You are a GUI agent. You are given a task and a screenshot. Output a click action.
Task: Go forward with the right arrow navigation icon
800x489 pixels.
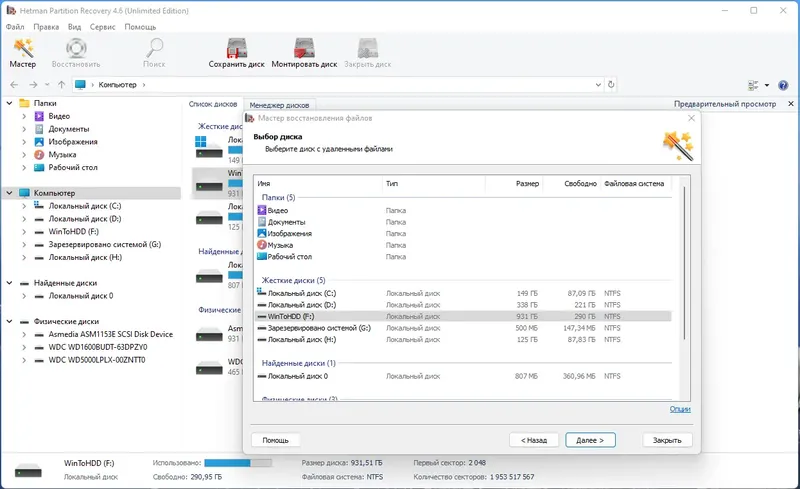coord(33,85)
